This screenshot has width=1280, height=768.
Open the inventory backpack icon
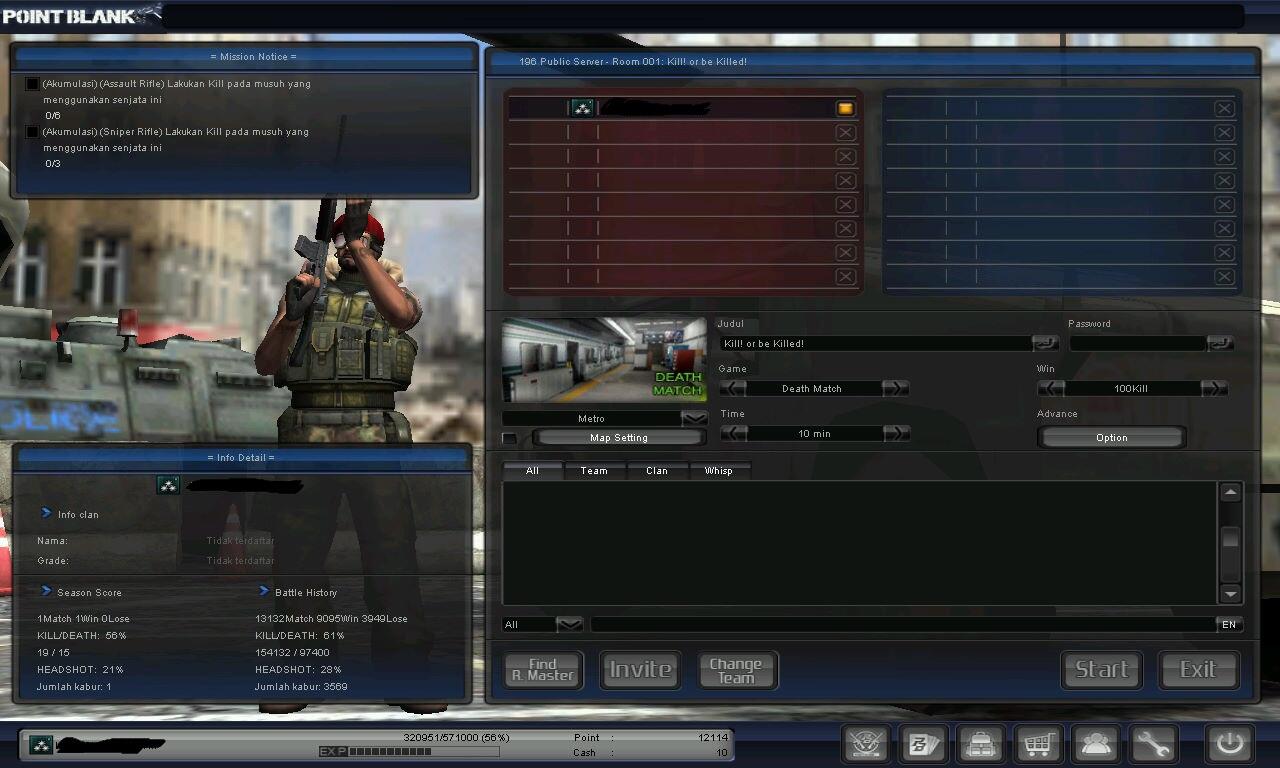980,745
